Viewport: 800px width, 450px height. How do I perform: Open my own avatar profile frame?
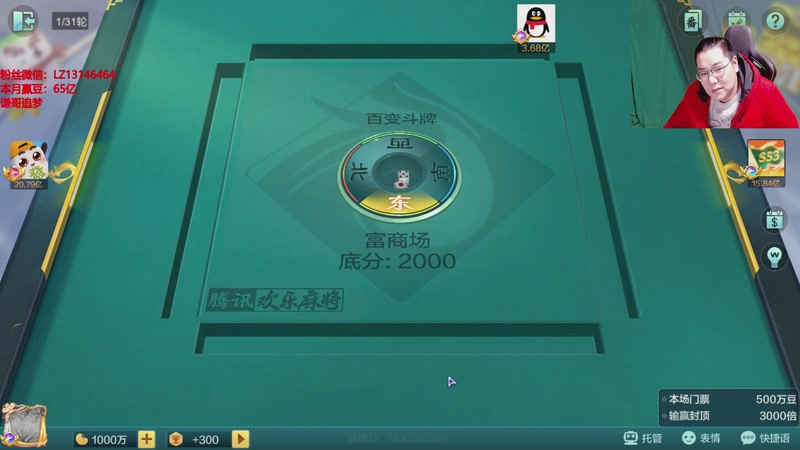click(23, 424)
